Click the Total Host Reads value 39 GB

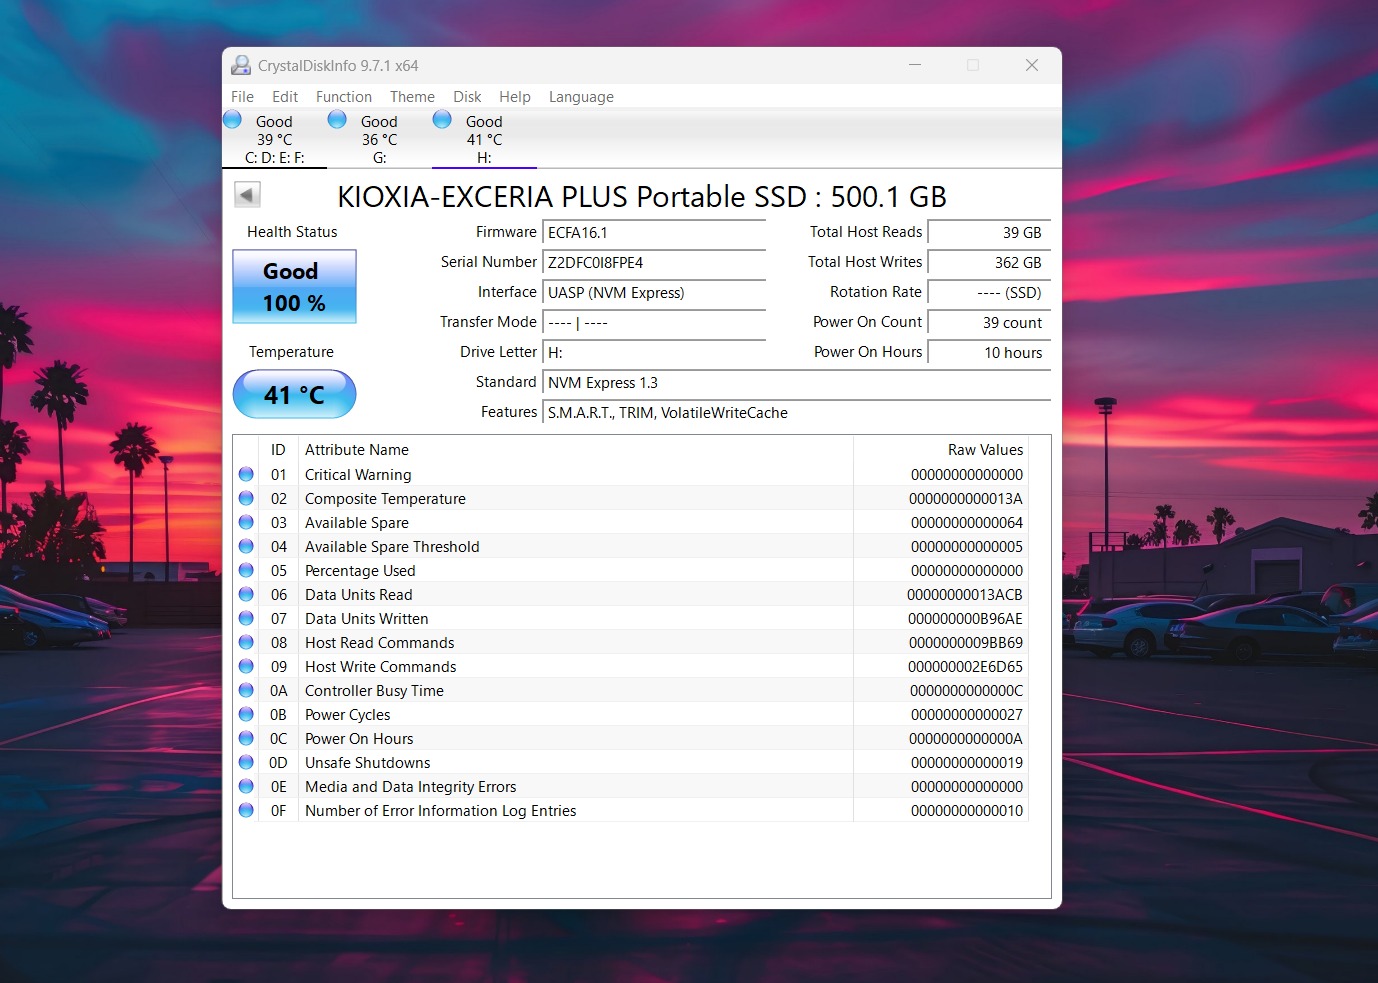click(x=989, y=232)
